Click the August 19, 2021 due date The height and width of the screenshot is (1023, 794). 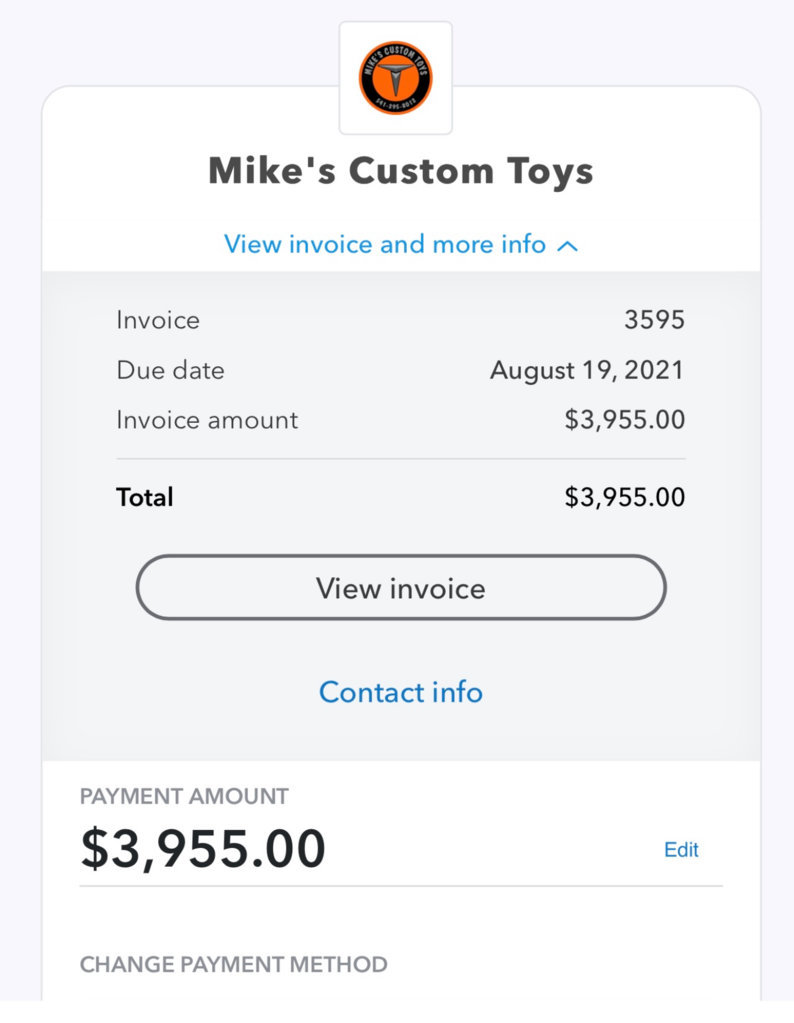click(587, 370)
